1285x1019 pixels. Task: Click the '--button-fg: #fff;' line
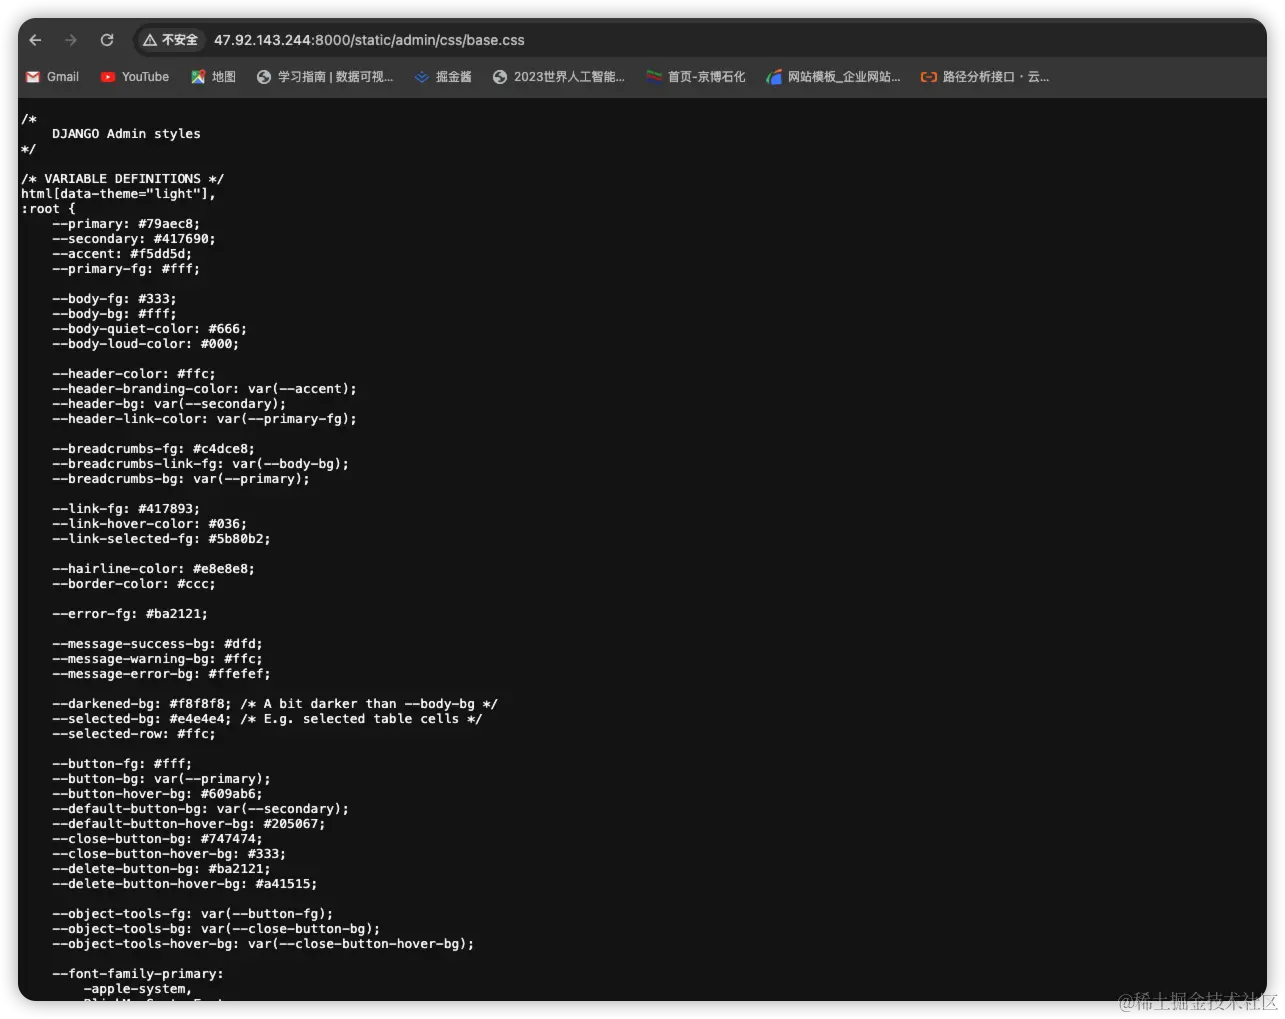pos(122,764)
